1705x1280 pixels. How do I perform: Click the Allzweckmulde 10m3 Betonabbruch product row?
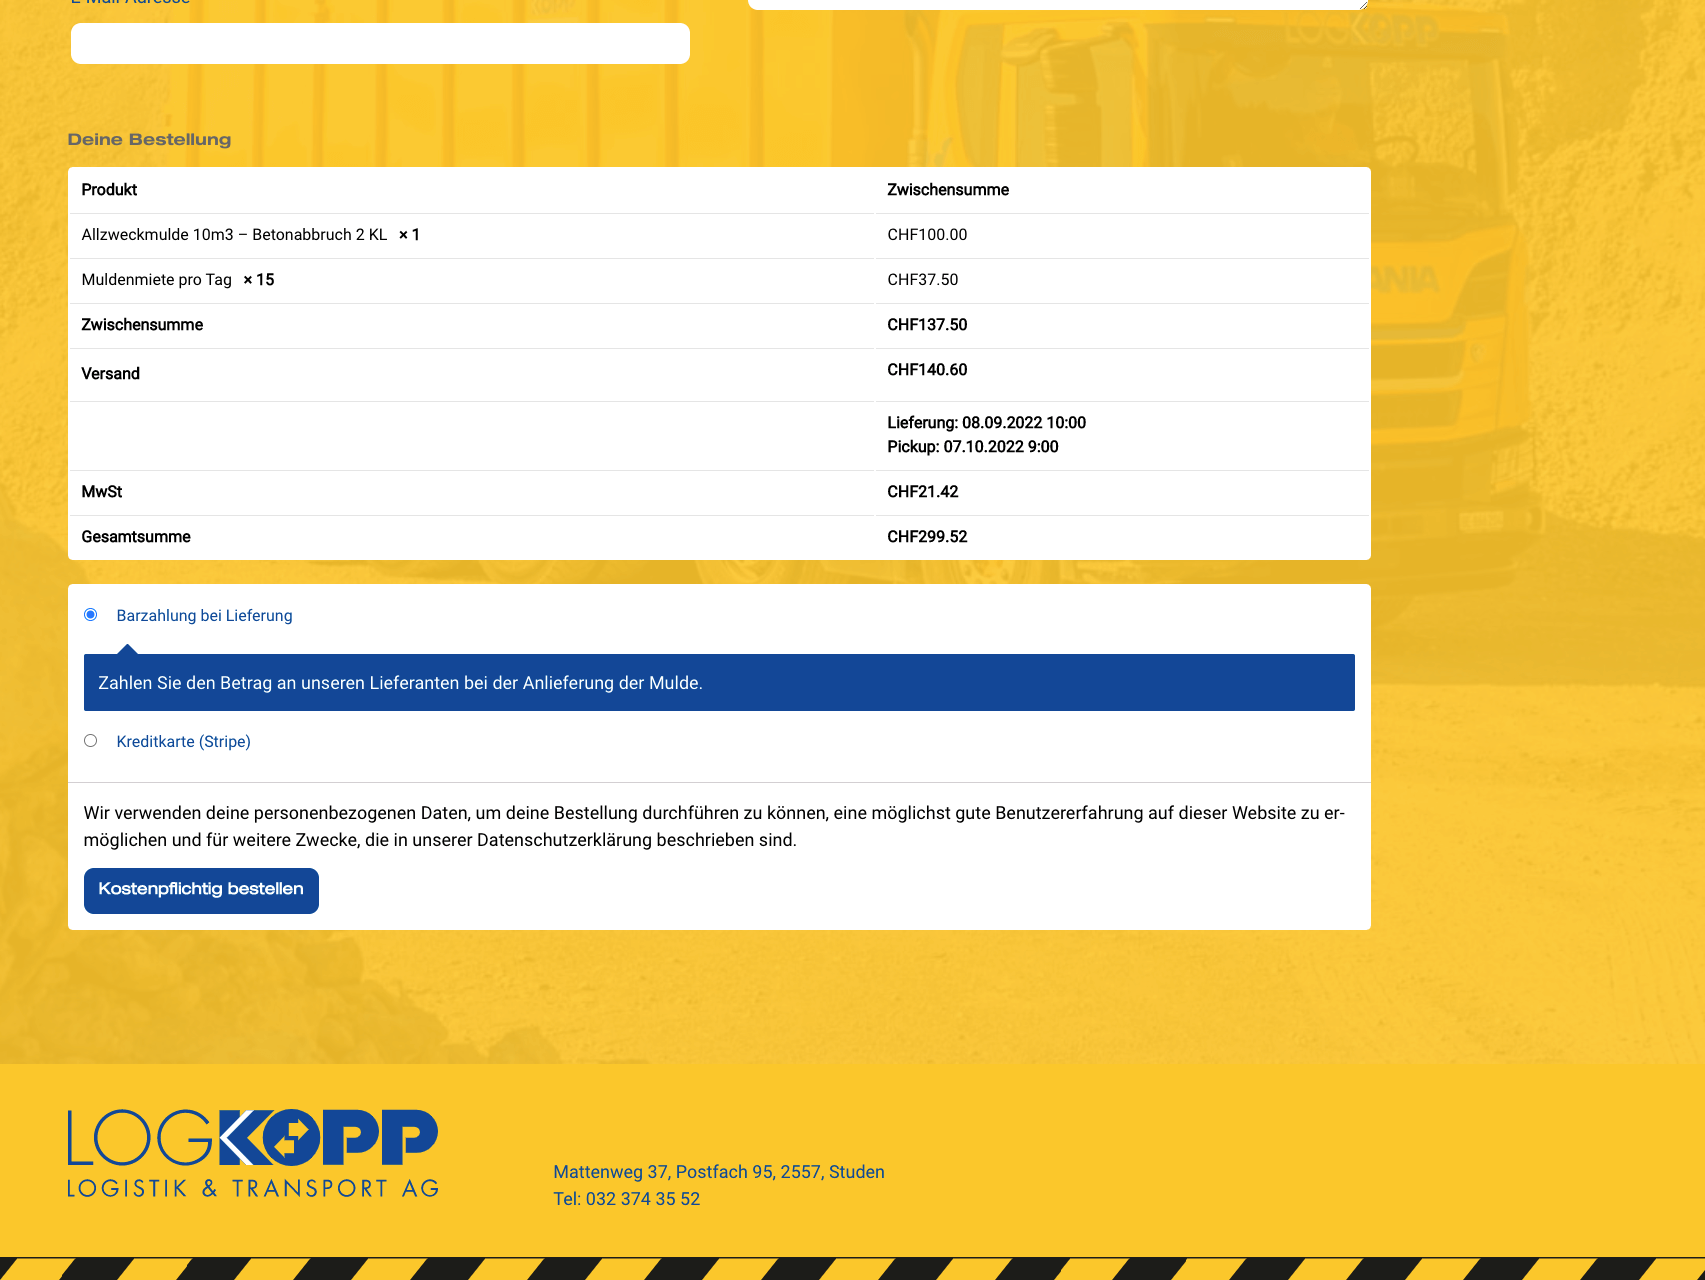[719, 235]
